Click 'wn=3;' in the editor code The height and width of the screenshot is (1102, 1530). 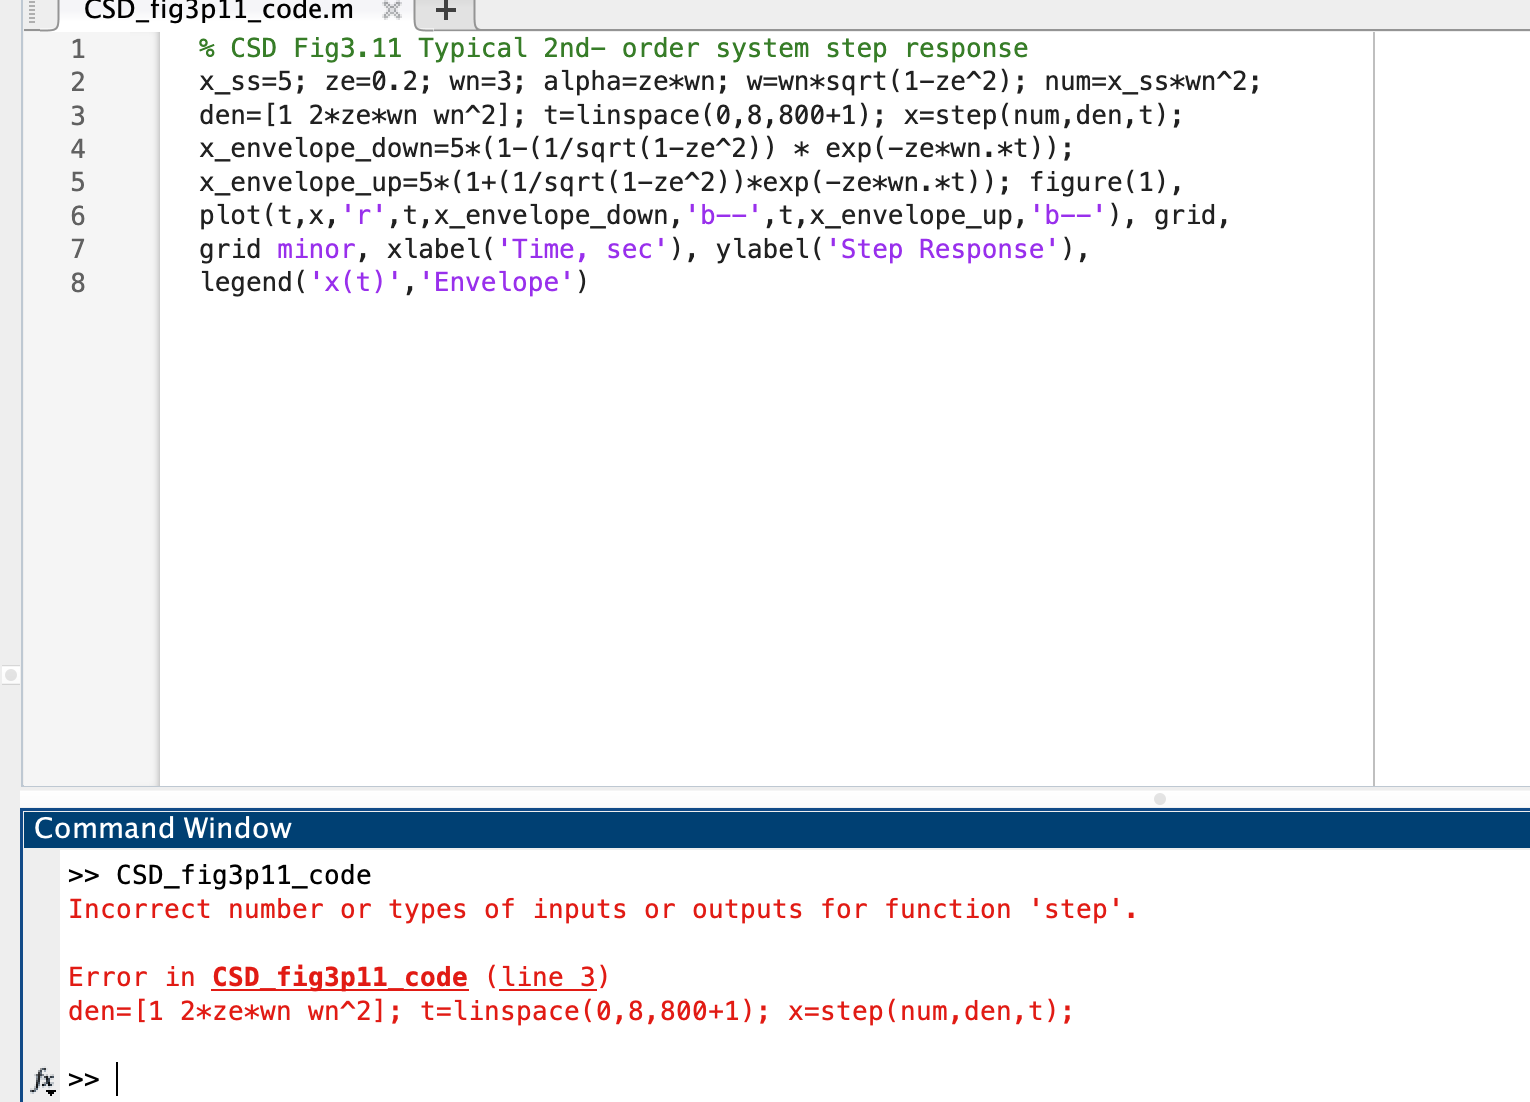(487, 82)
